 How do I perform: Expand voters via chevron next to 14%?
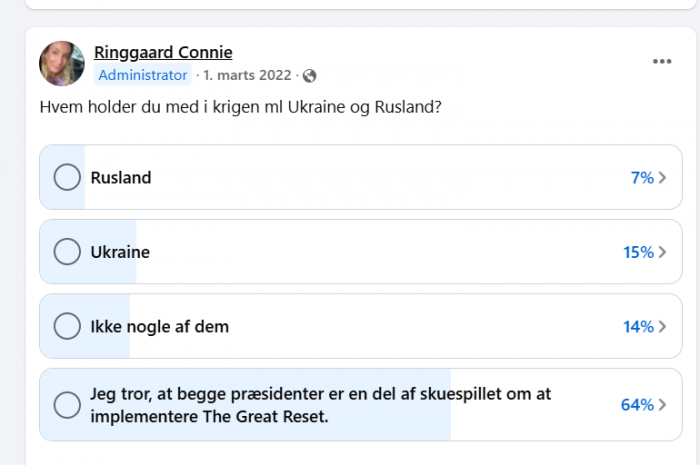(662, 327)
